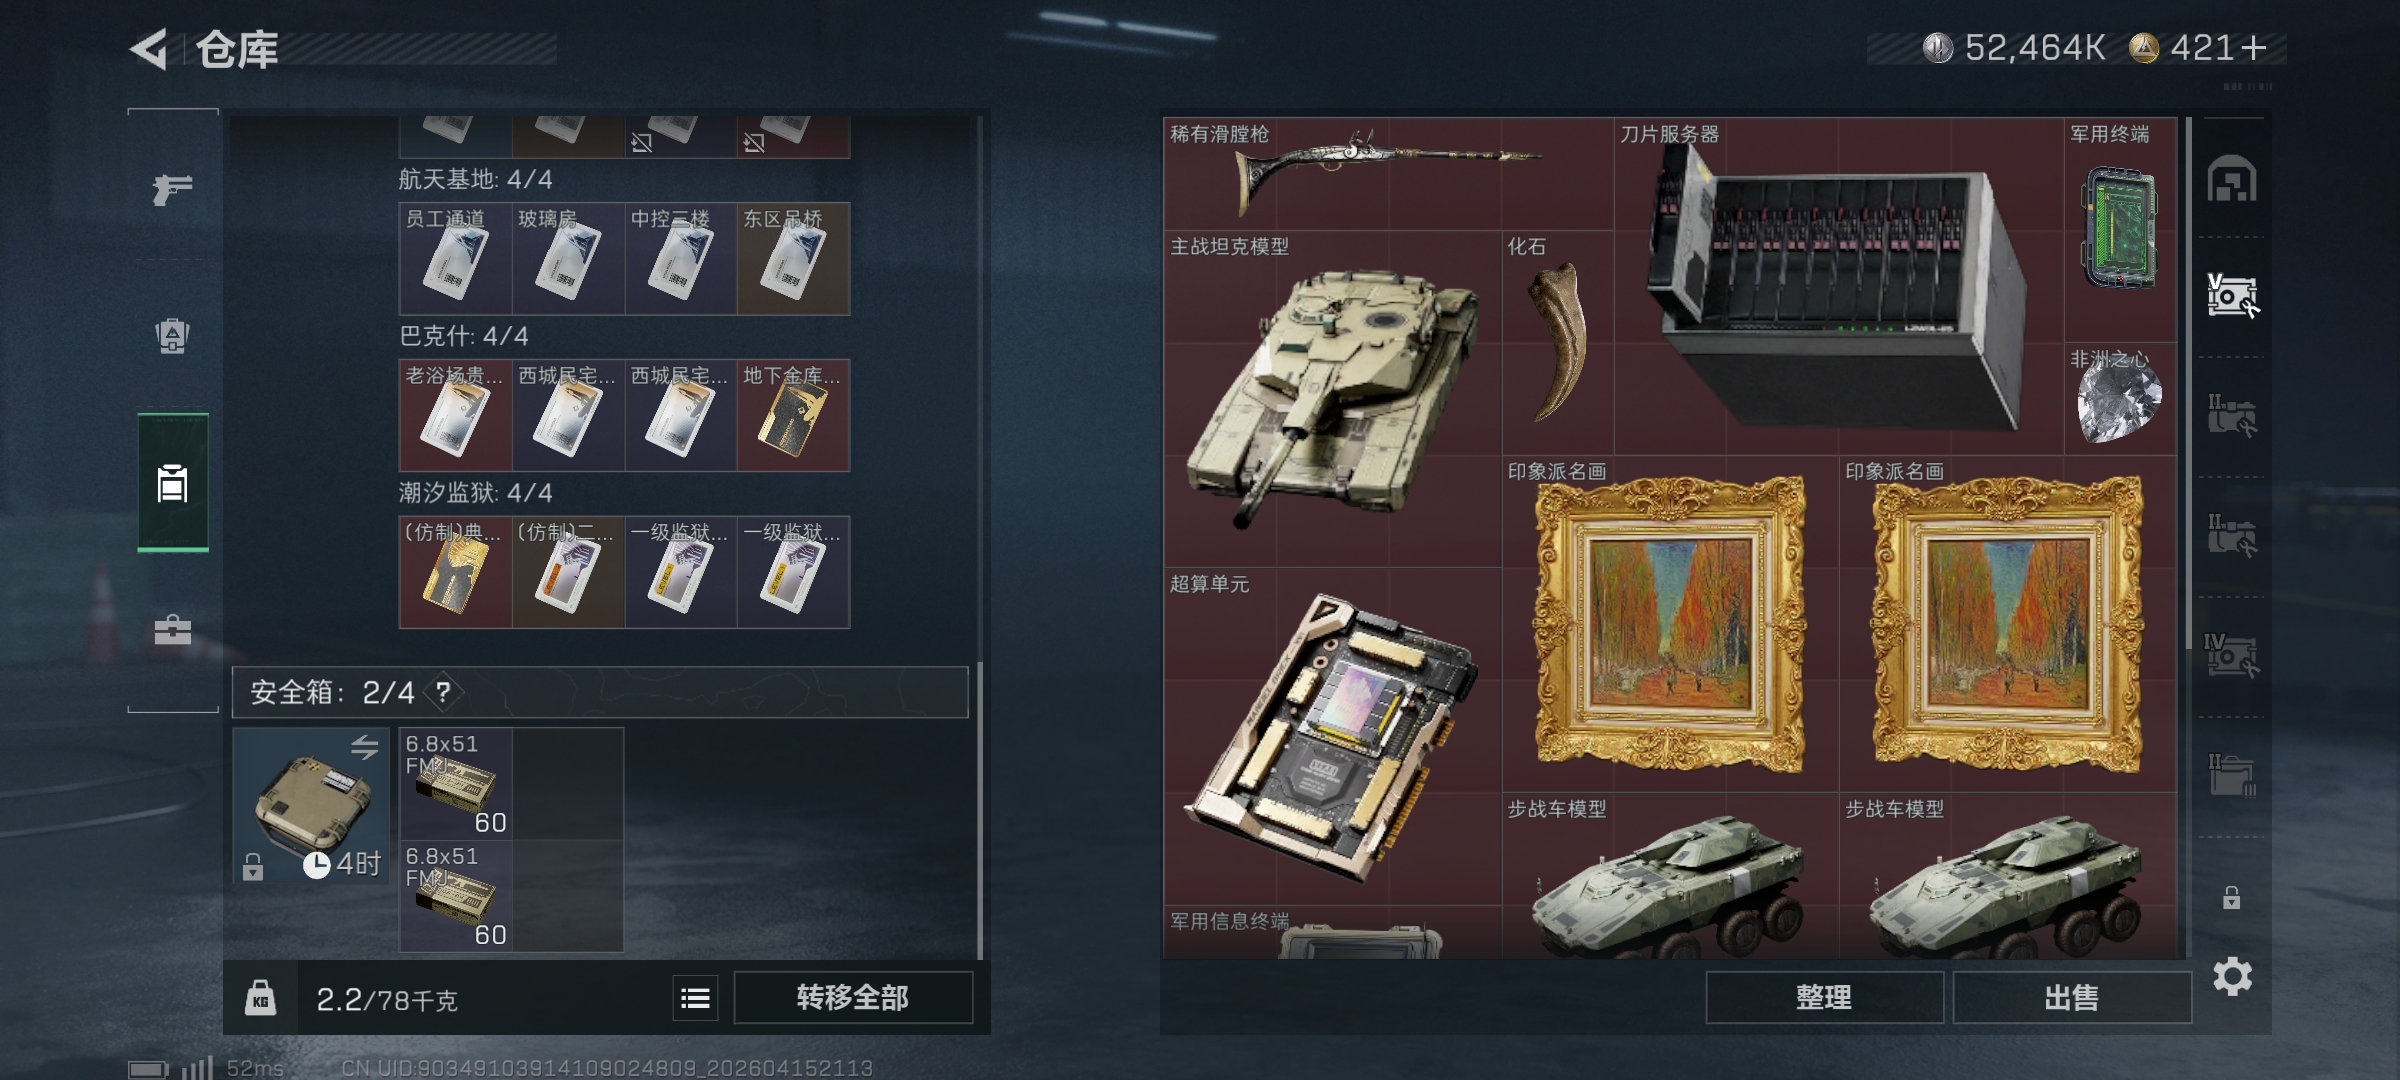Switch to storage container tab IV
Image resolution: width=2400 pixels, height=1080 pixels.
point(2232,655)
